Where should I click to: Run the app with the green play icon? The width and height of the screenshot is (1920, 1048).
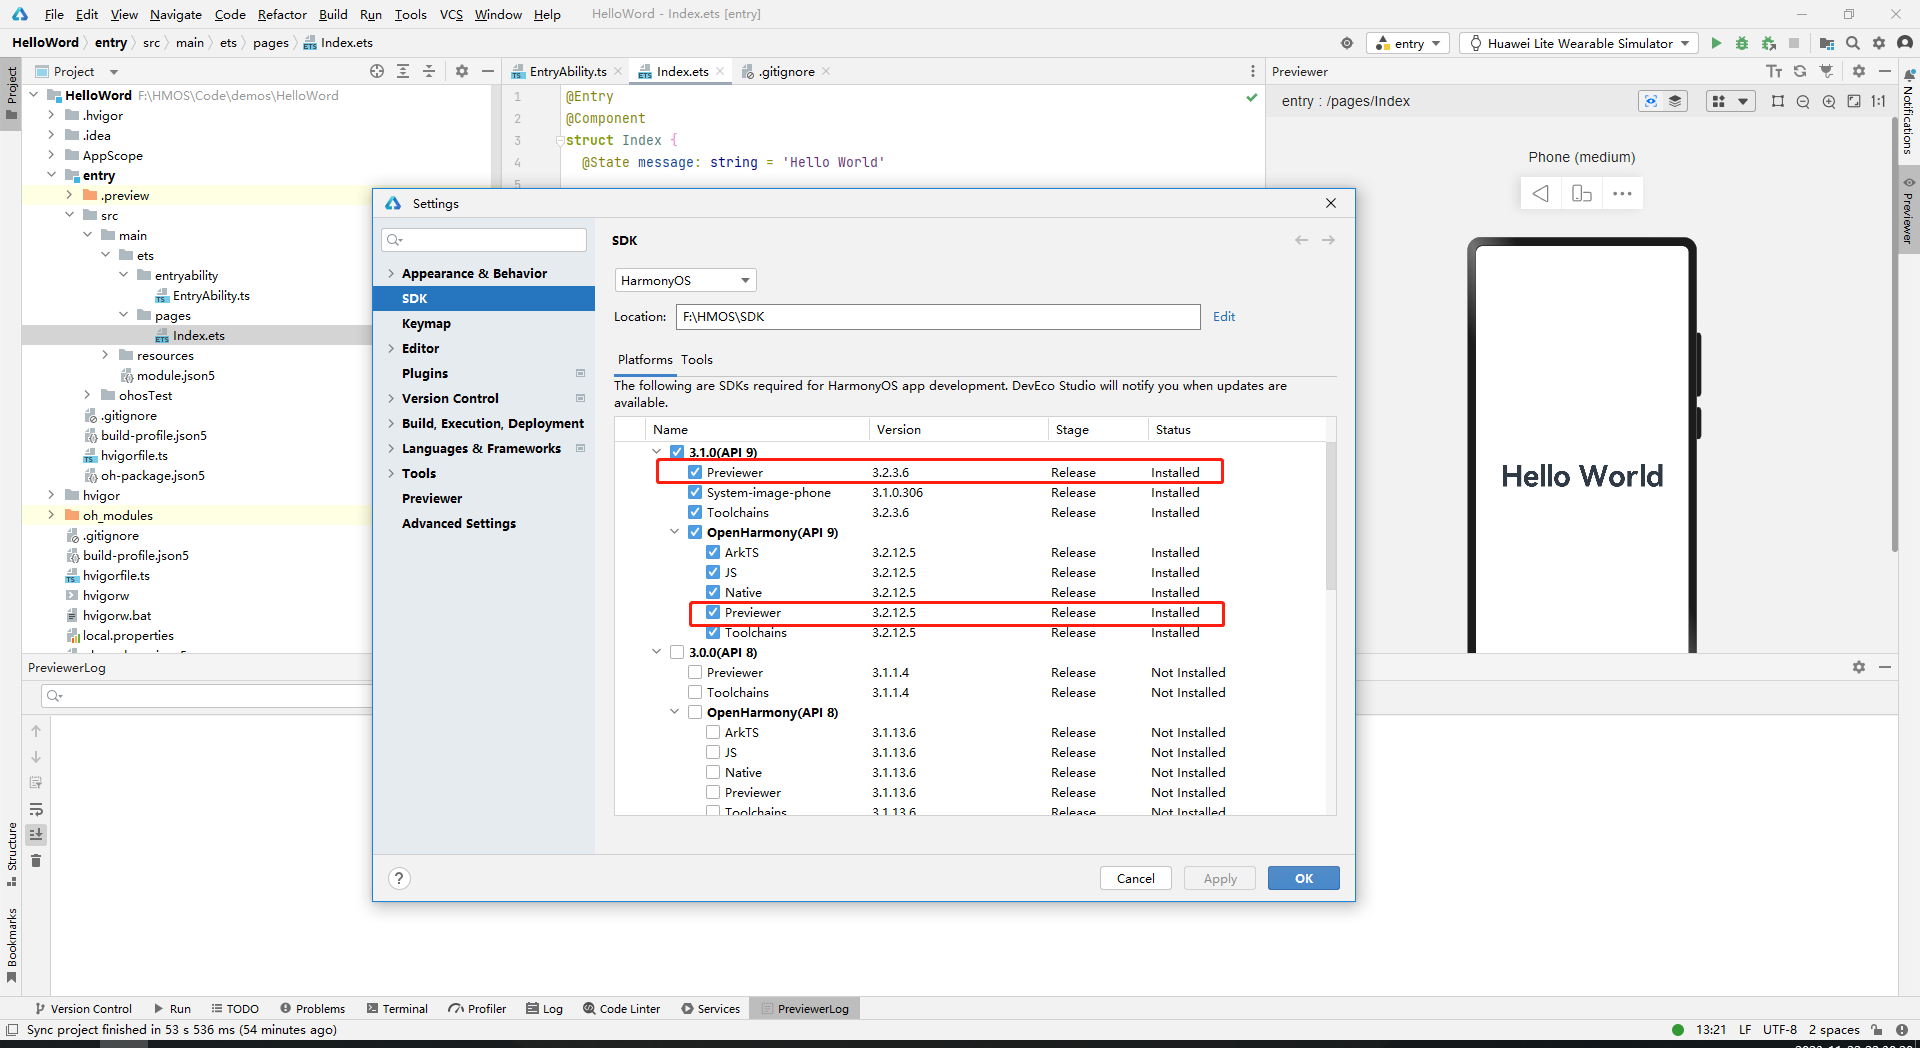[1716, 43]
